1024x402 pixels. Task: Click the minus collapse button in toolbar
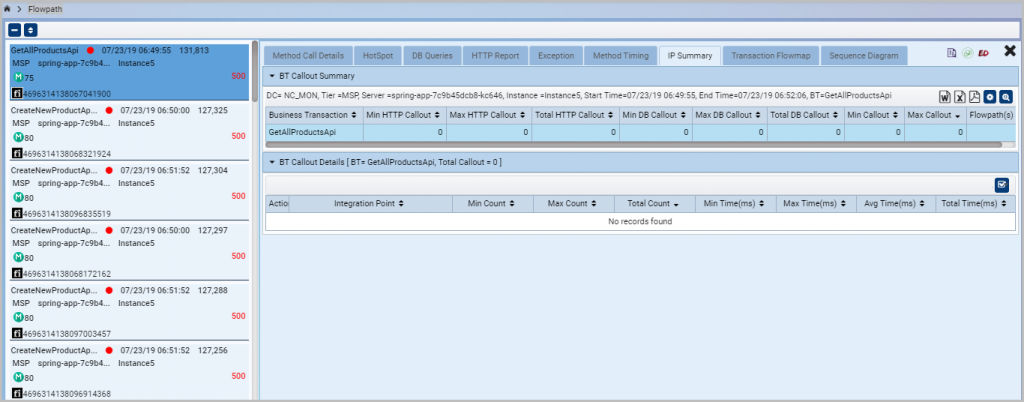(x=15, y=30)
